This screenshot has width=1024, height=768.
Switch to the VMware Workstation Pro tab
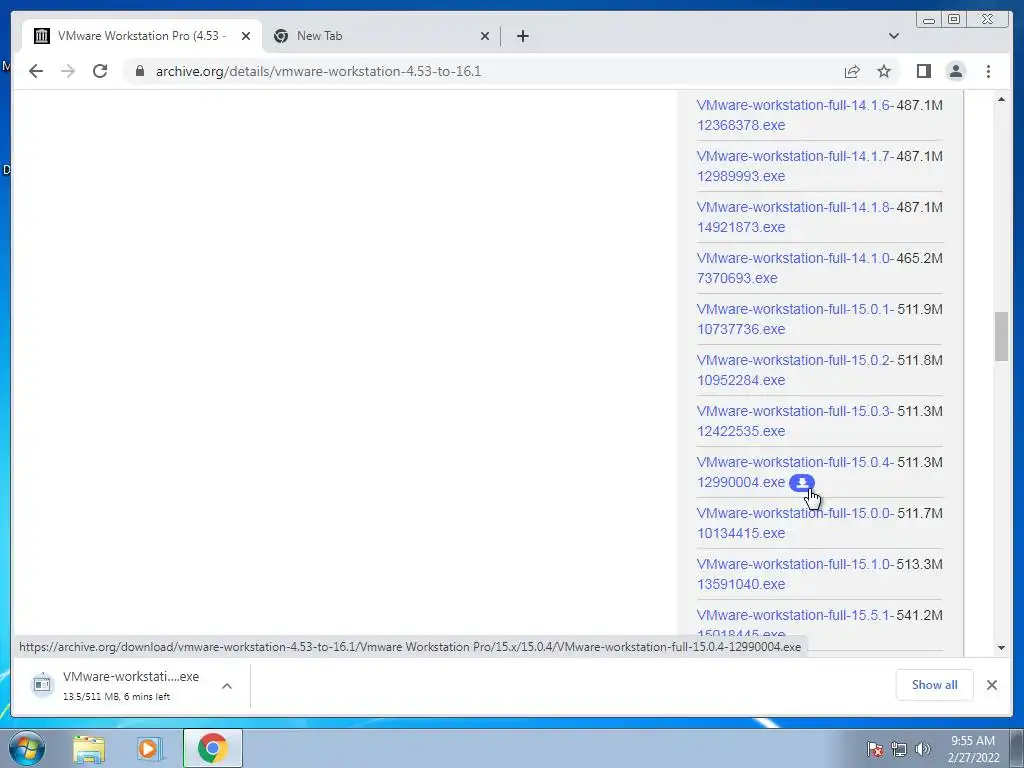(x=142, y=36)
